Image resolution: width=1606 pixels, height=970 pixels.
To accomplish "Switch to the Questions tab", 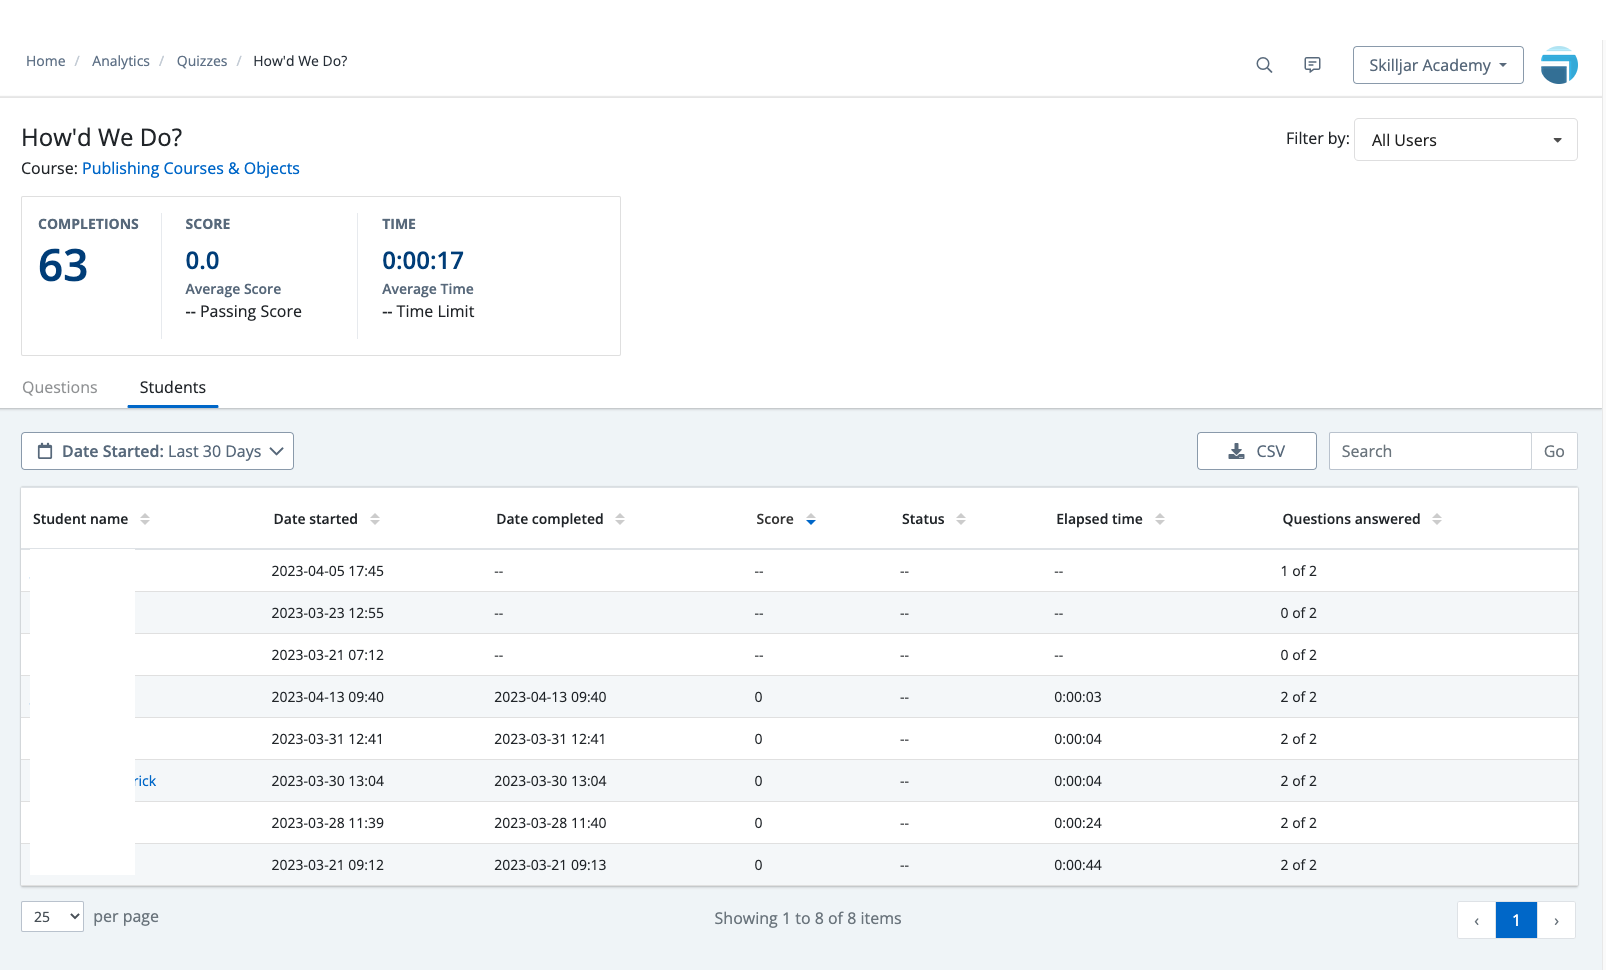I will (x=60, y=387).
